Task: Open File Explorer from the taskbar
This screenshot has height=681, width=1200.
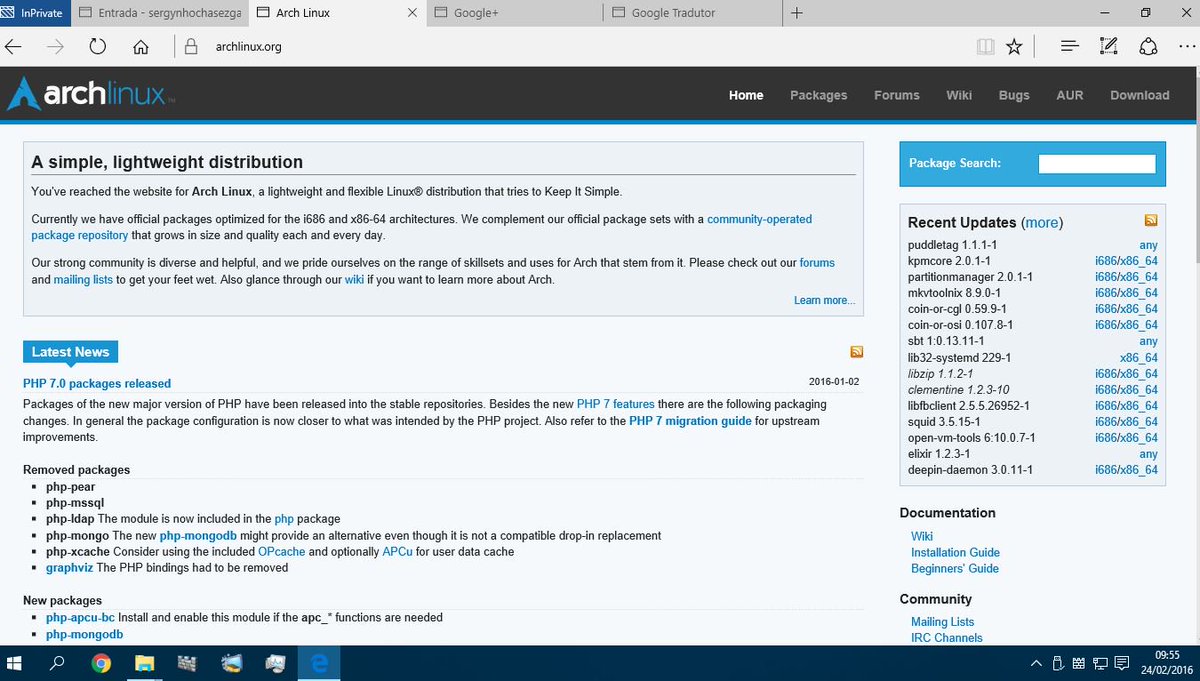Action: pos(145,663)
